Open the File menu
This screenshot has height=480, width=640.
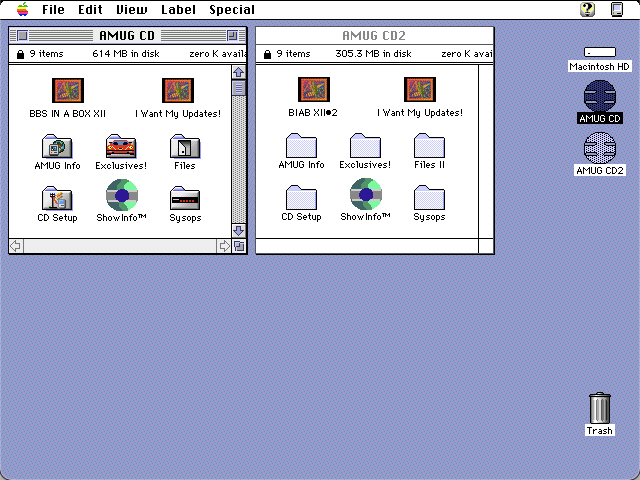pos(53,9)
